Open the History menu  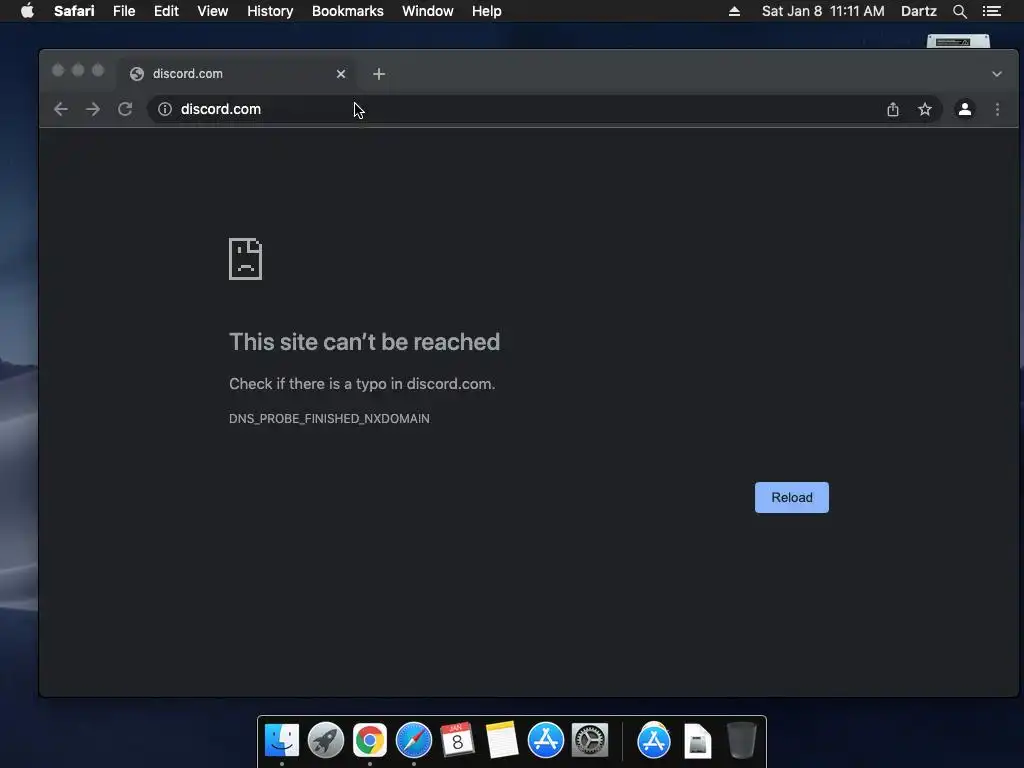[270, 11]
